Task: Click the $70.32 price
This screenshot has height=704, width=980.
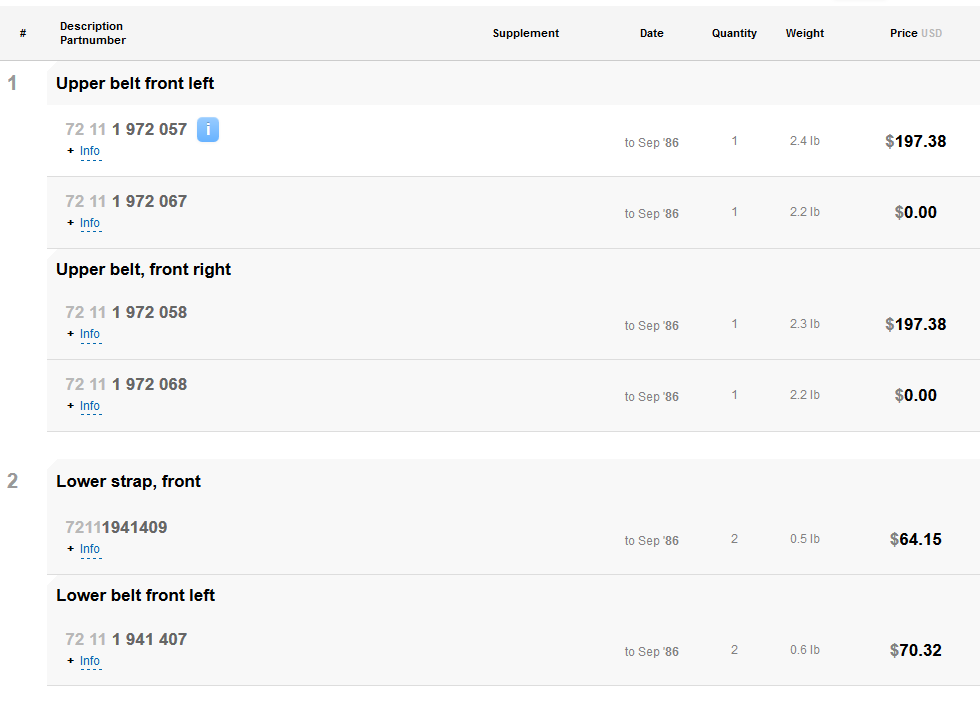Action: (915, 650)
